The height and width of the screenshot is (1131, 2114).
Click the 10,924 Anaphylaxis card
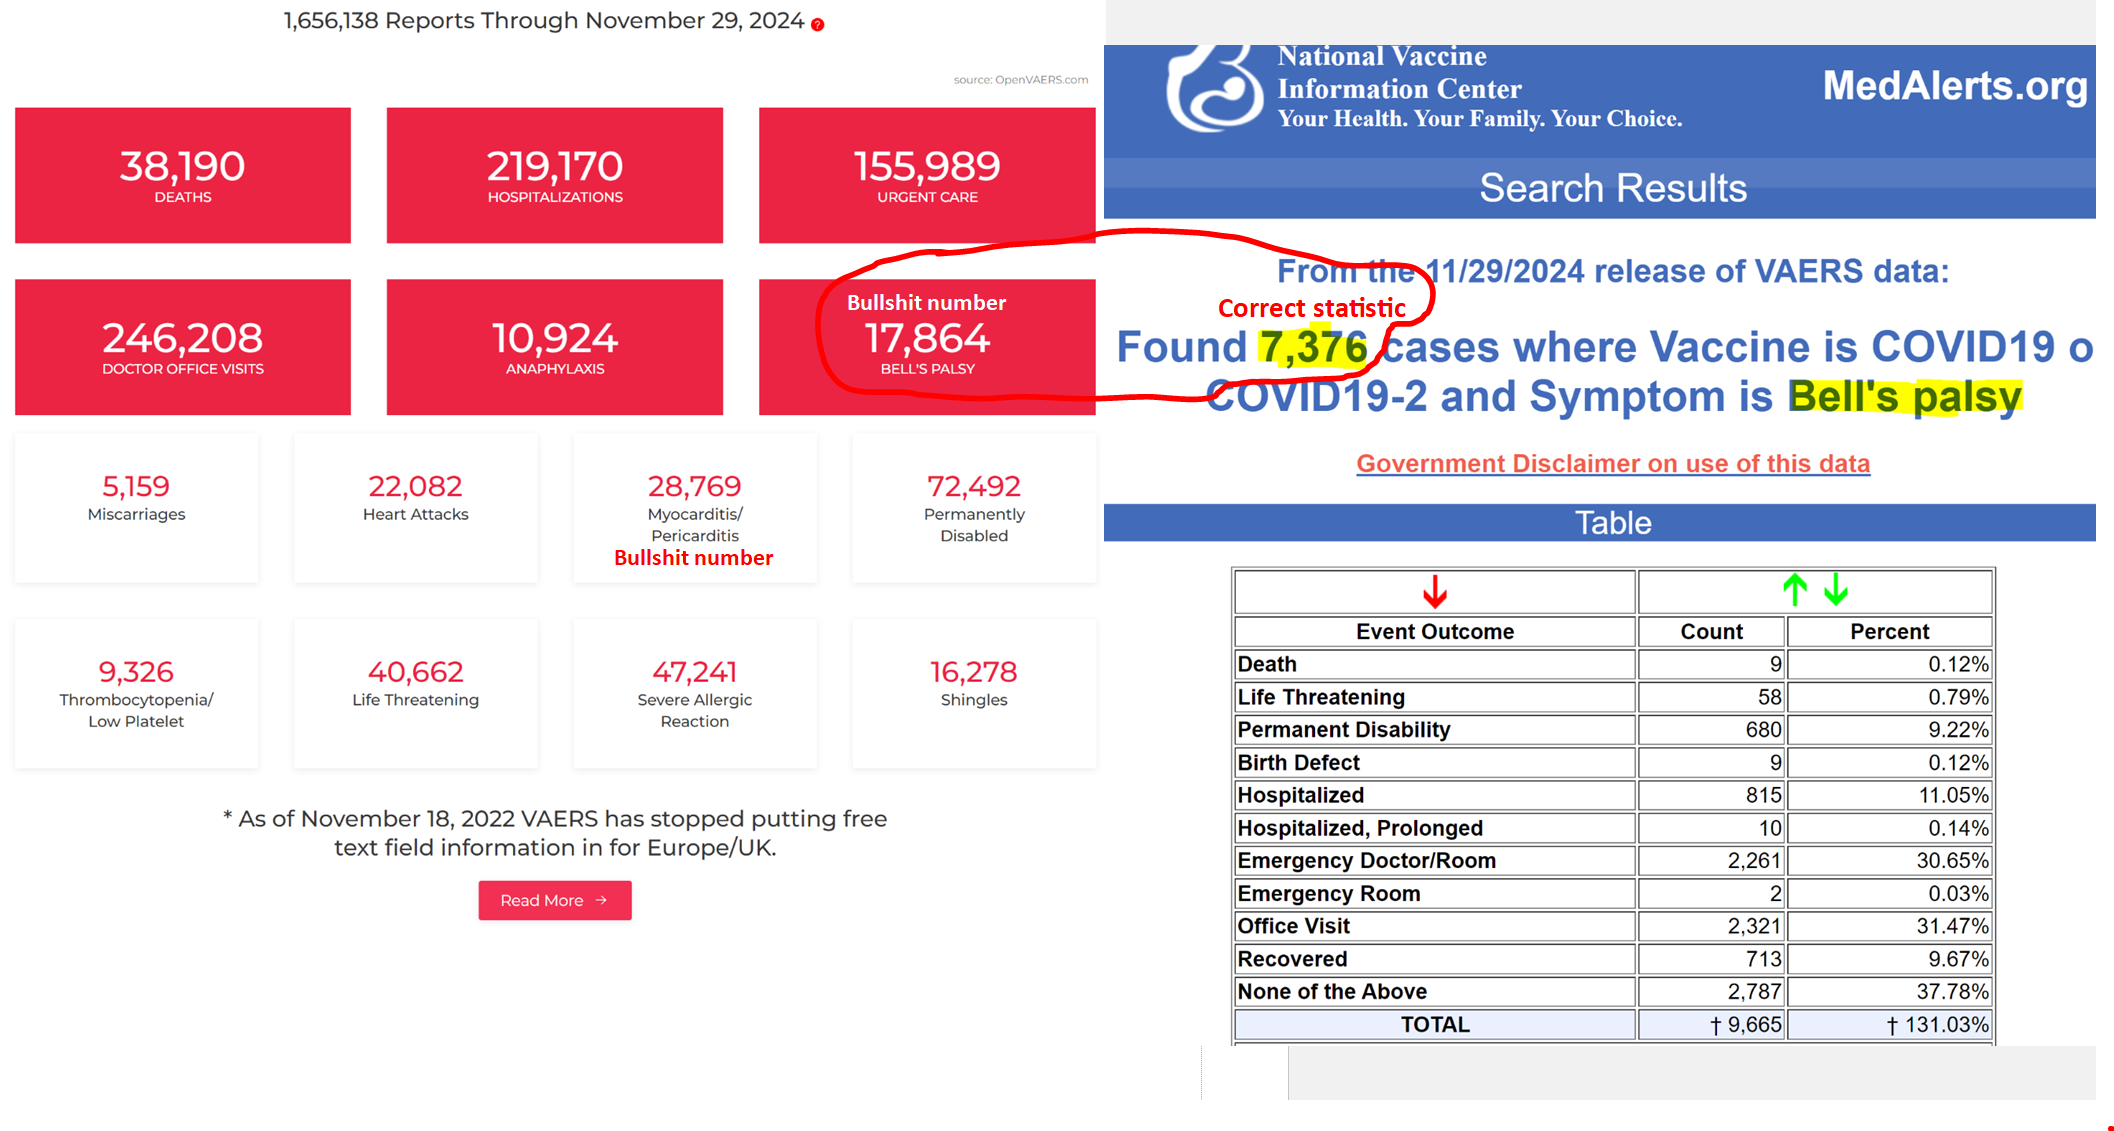tap(555, 347)
